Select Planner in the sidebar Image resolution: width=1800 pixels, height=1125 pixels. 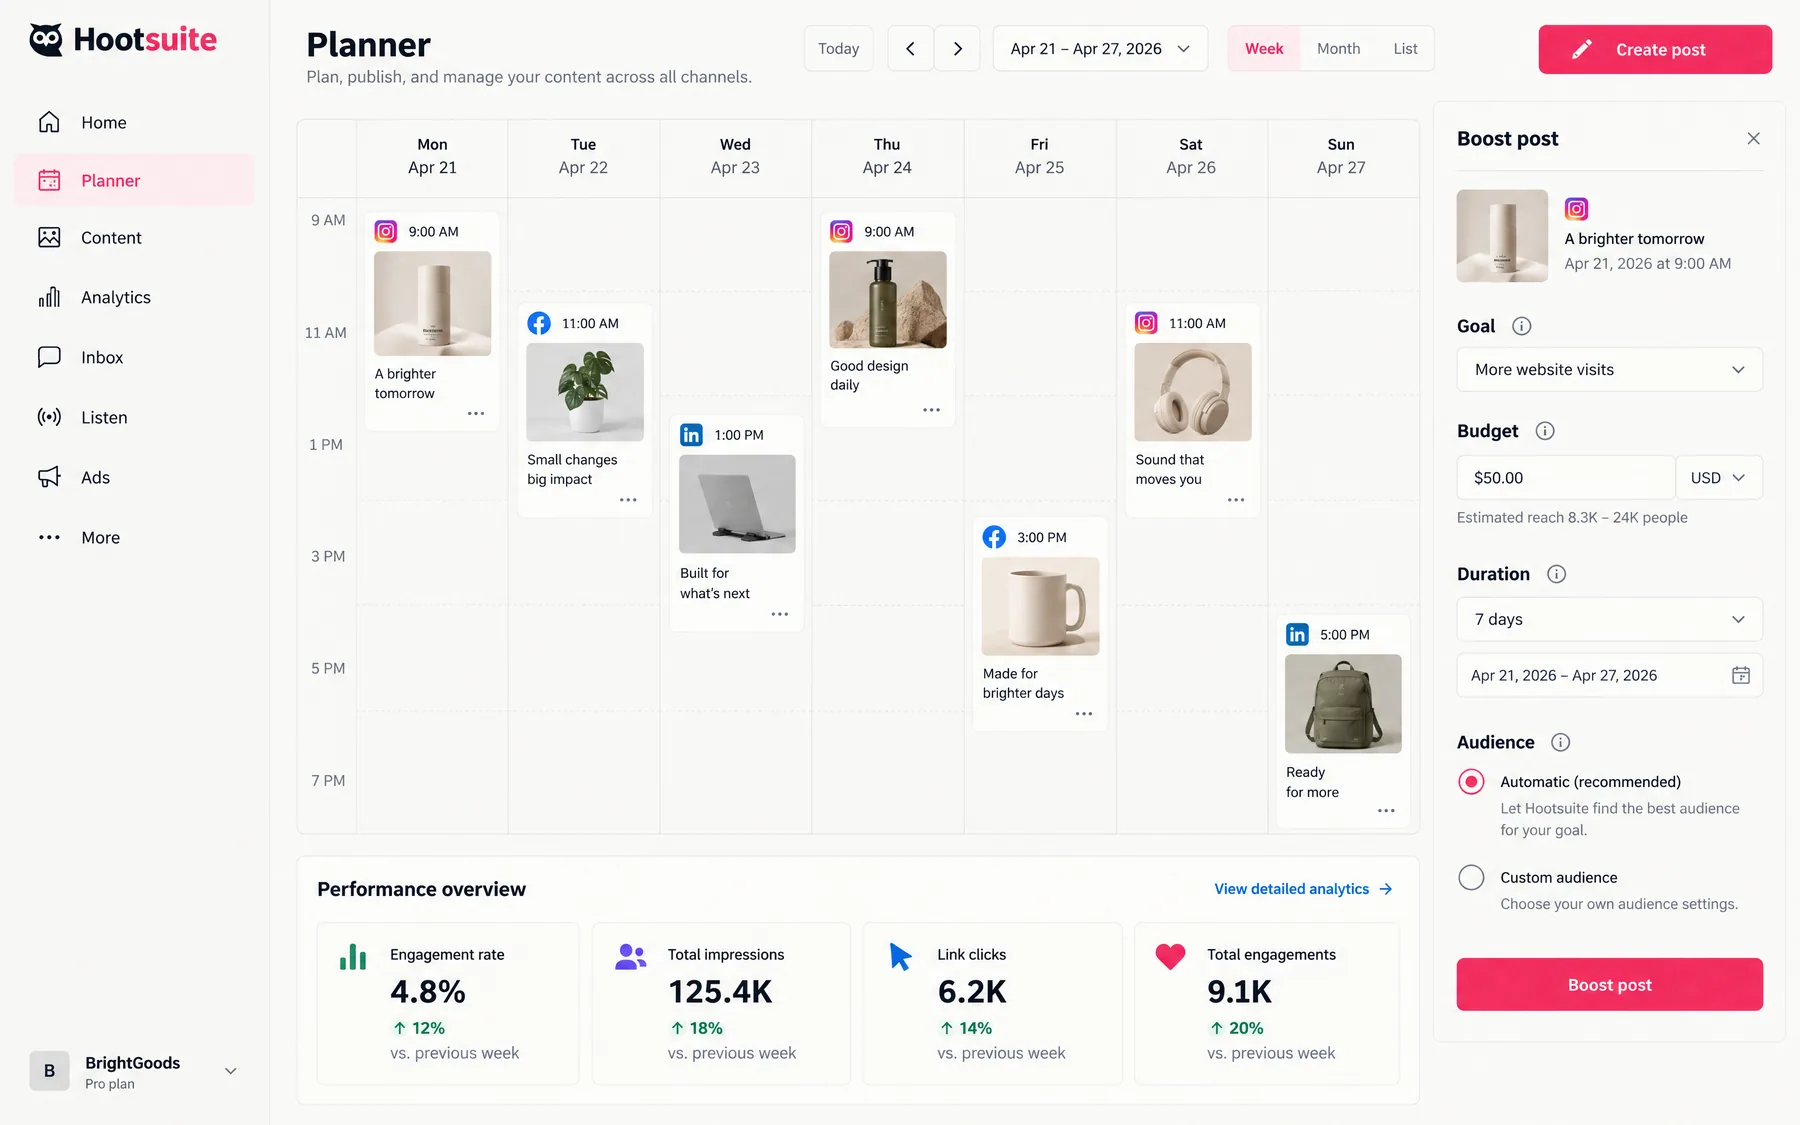[x=134, y=180]
